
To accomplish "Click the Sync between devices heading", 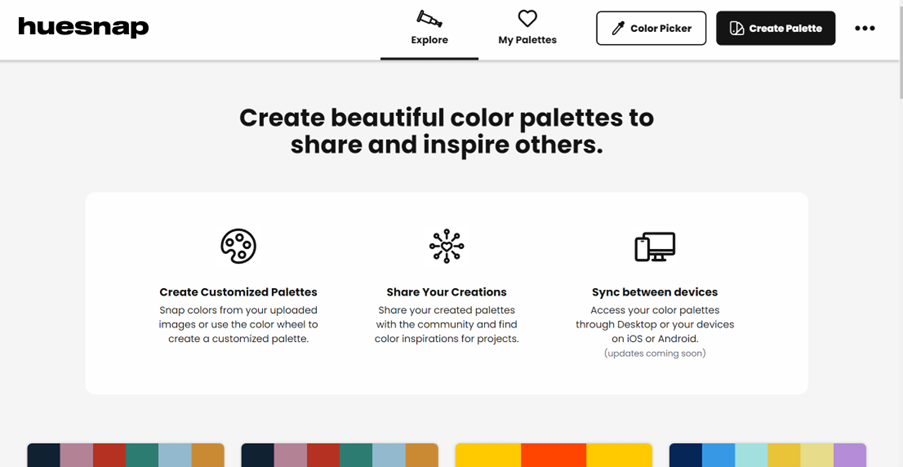I will coord(655,292).
